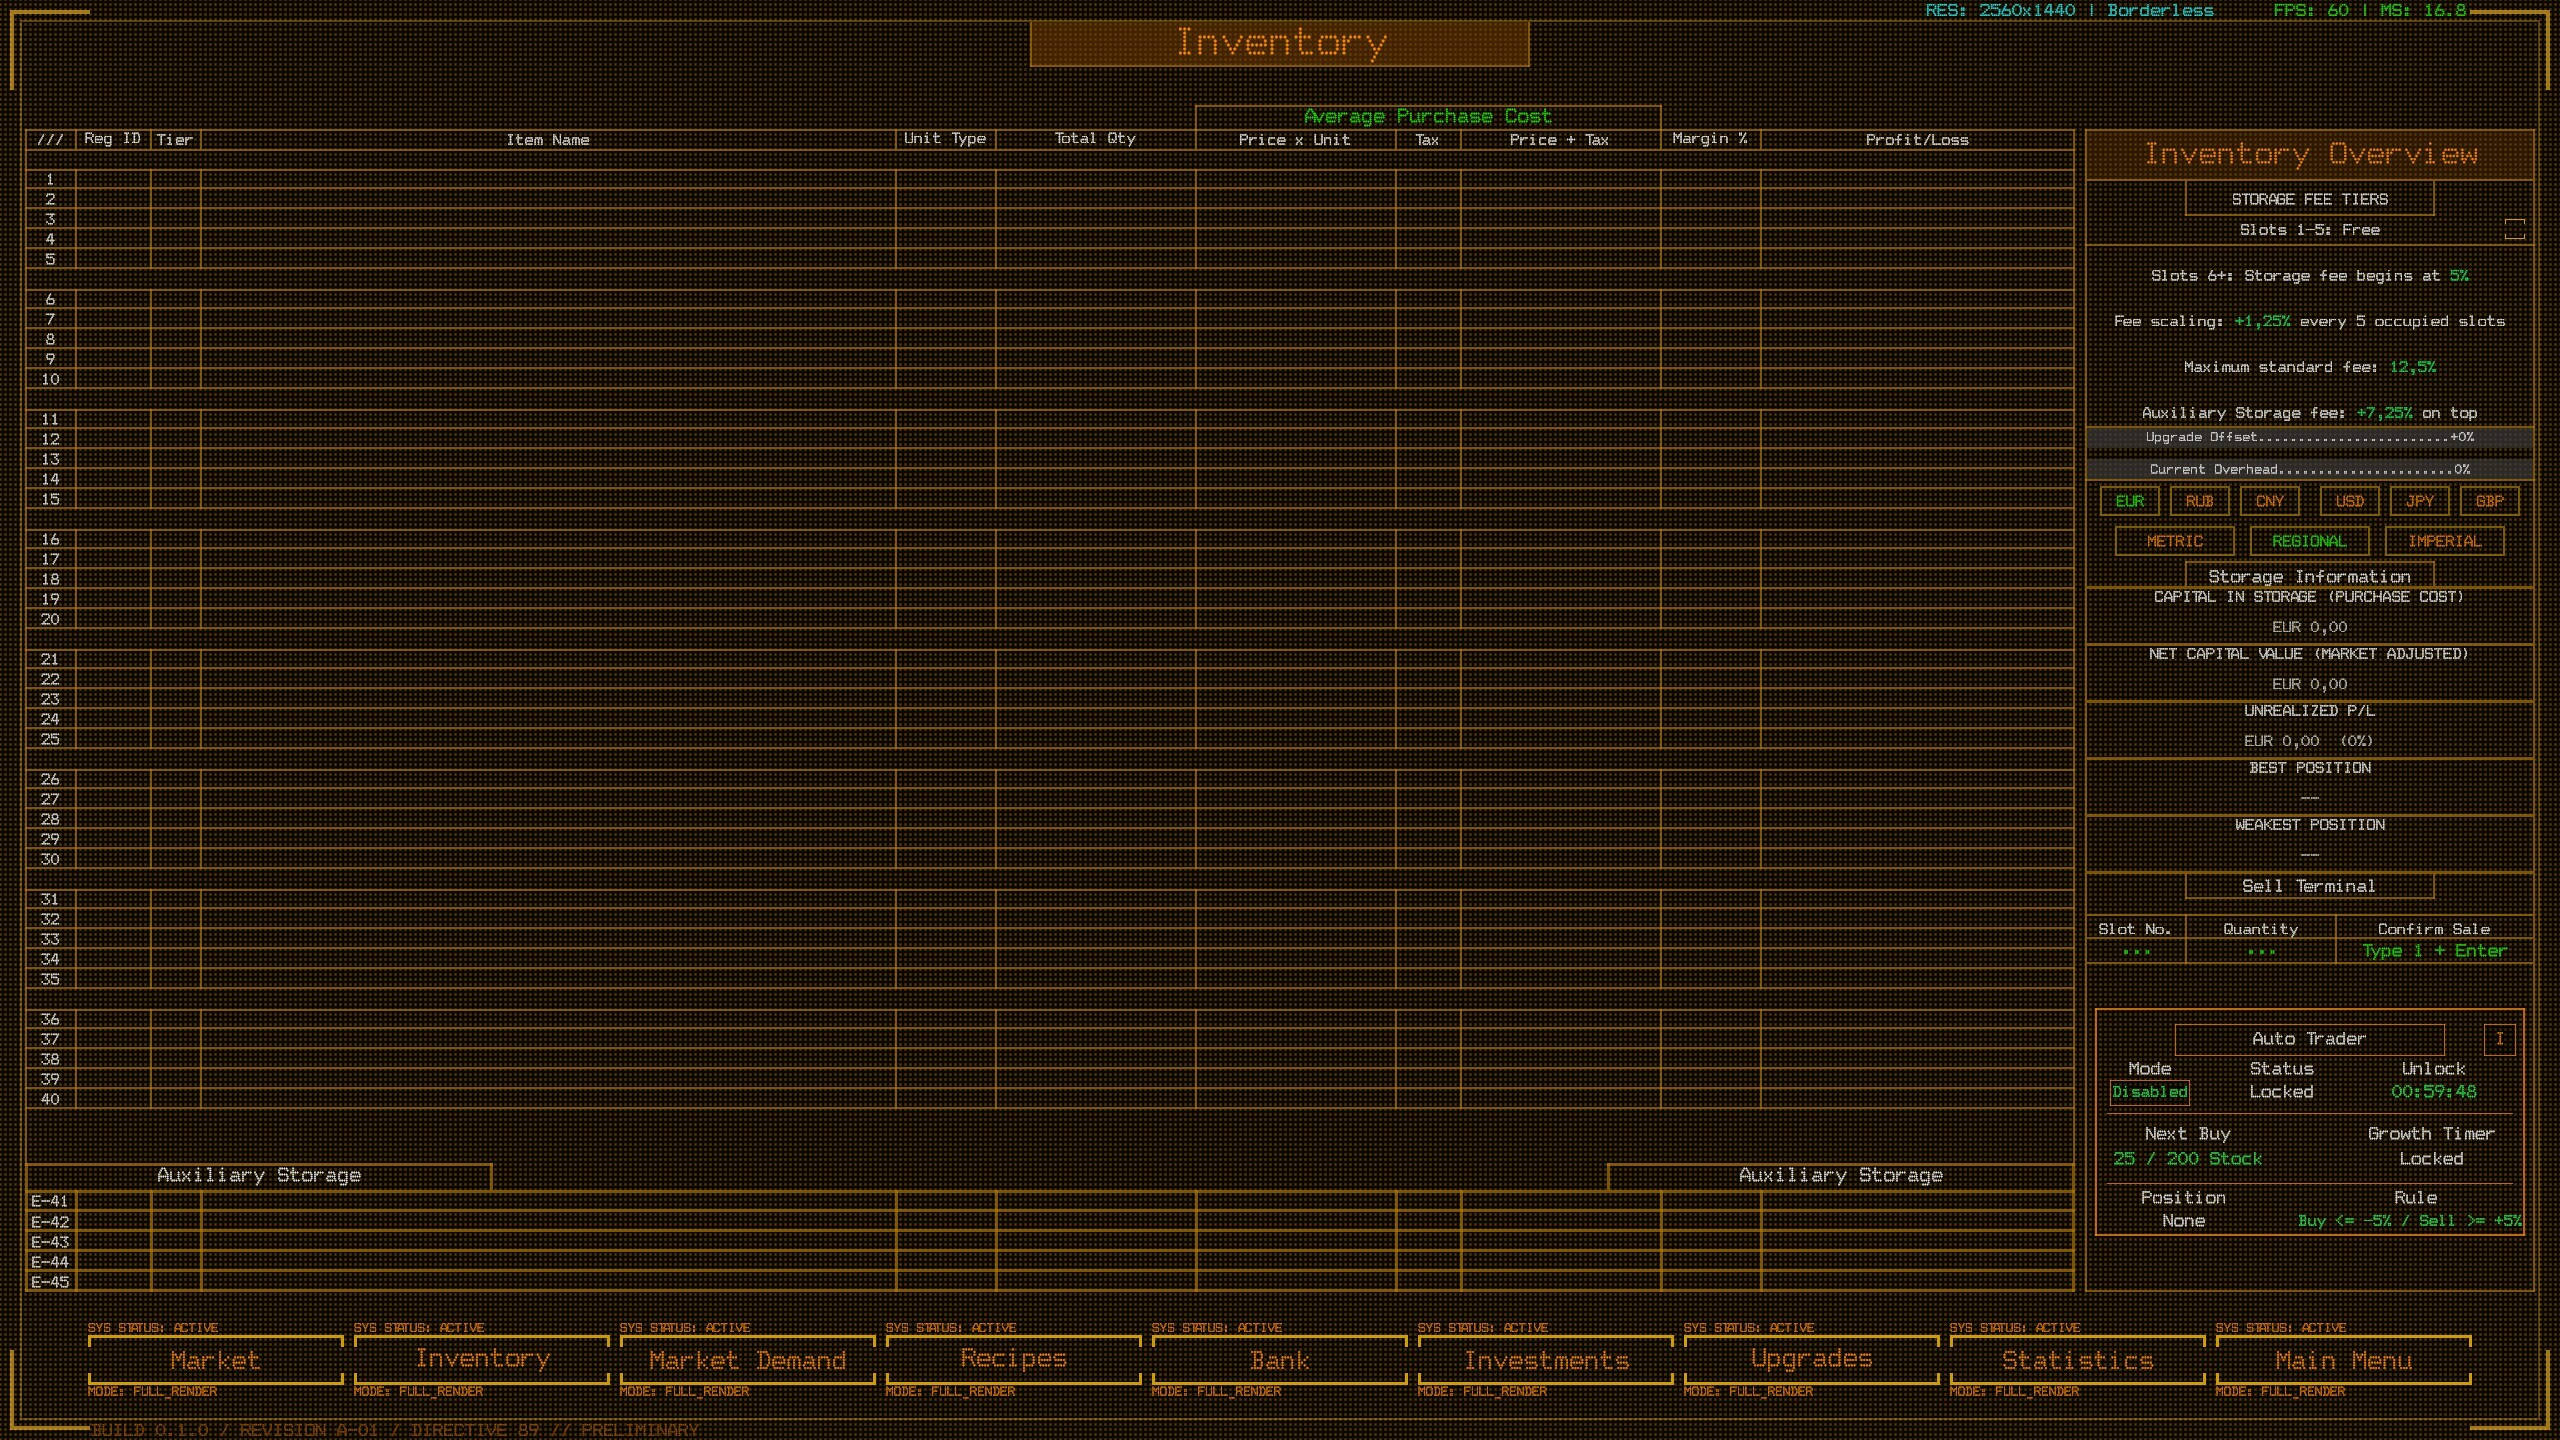This screenshot has height=1440, width=2560.
Task: Select CNY currency
Action: (2269, 501)
